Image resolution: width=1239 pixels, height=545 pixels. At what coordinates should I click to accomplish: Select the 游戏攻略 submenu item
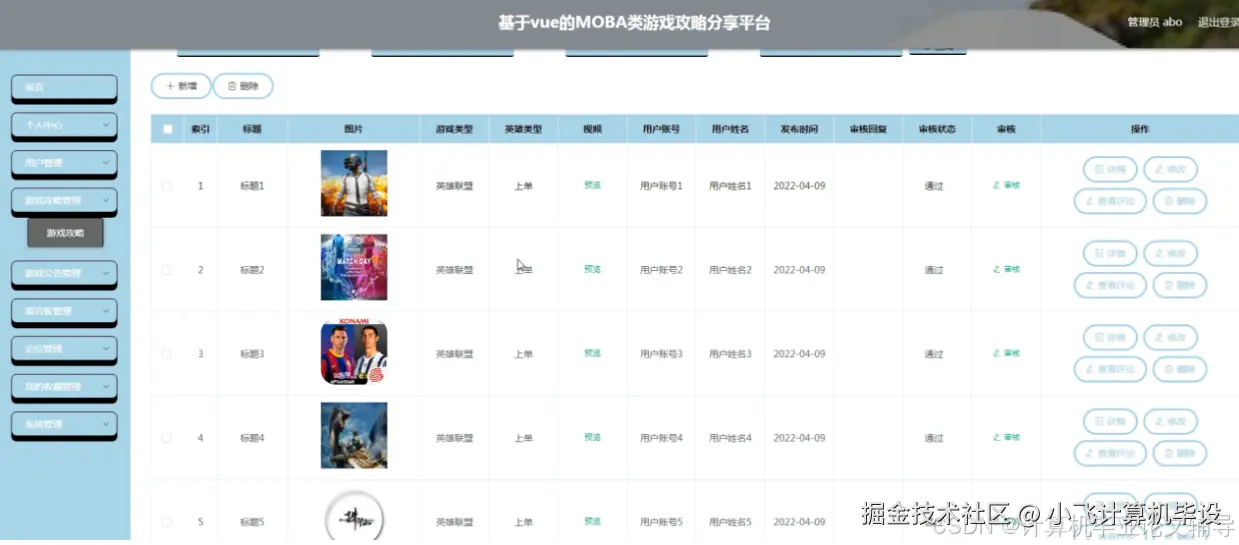pos(65,233)
